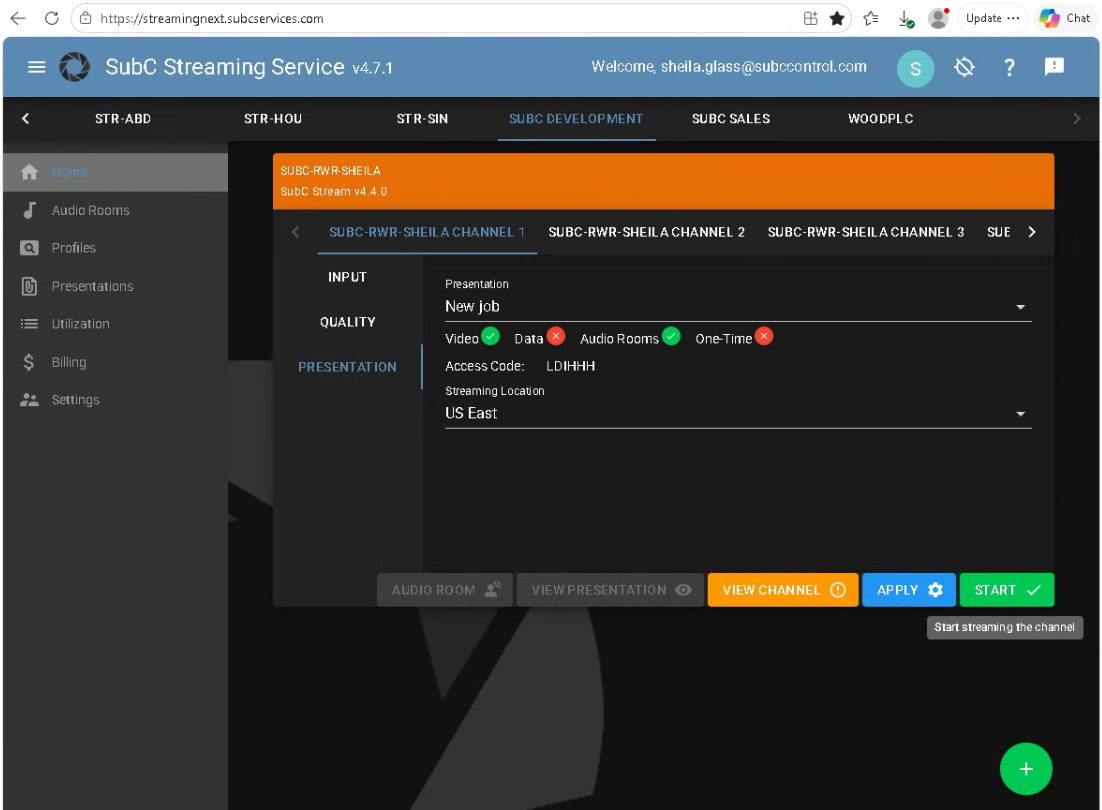Open Settings in the sidebar
1102x810 pixels.
click(x=115, y=400)
